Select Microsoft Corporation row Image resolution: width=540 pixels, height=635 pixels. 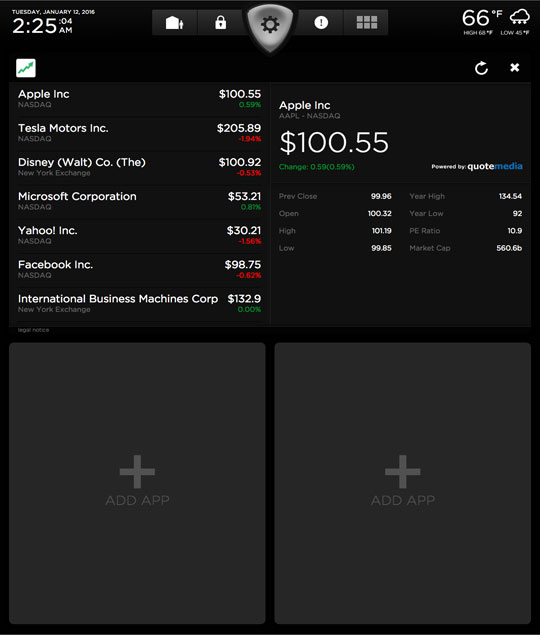[x=139, y=201]
